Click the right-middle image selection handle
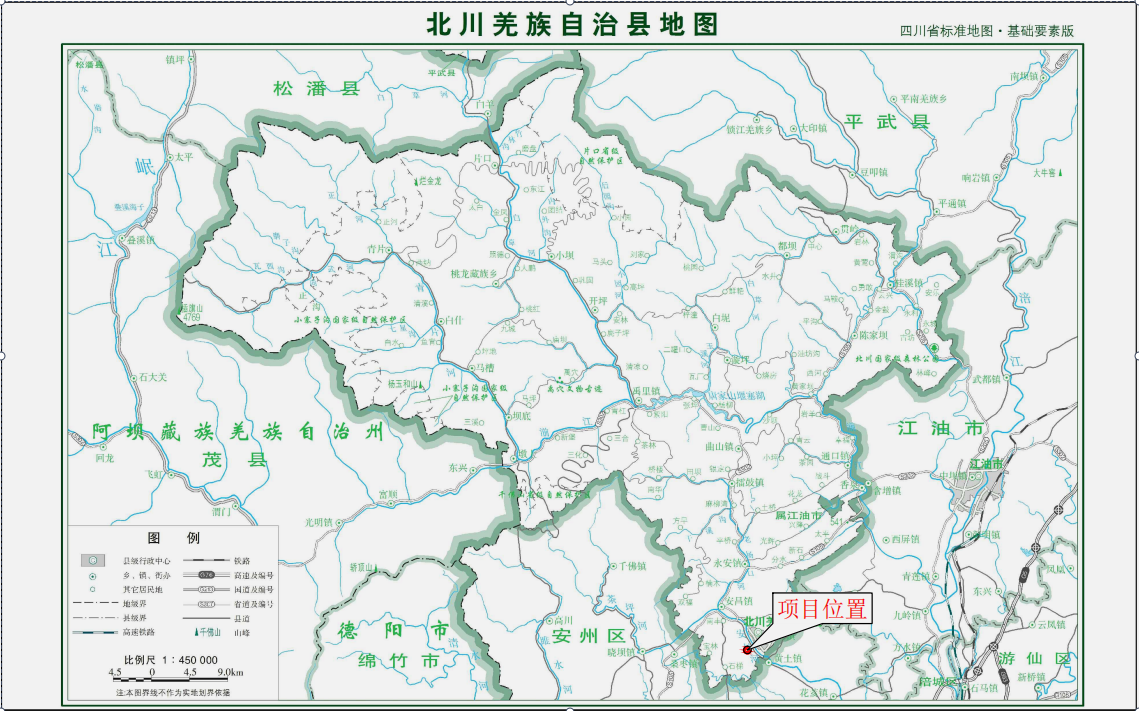1139x711 pixels. pos(1135,355)
